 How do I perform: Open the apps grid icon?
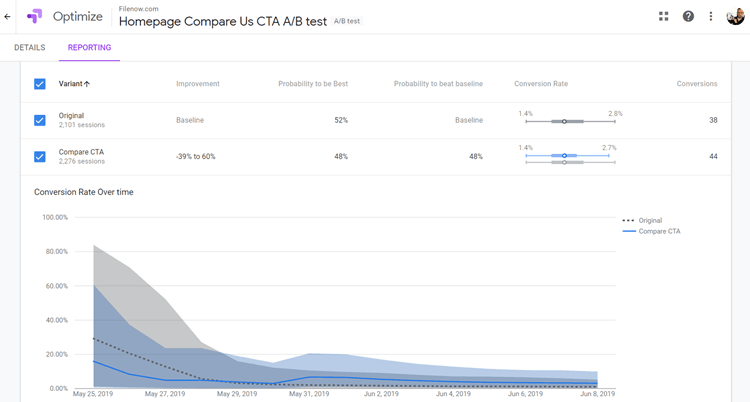[x=664, y=16]
